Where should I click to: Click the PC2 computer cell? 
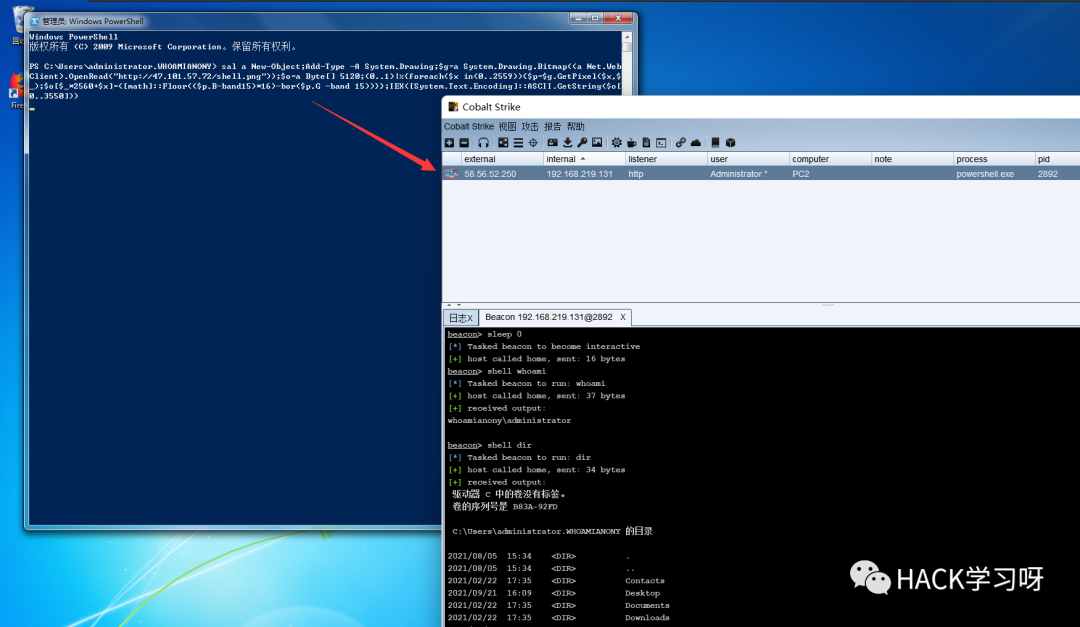[x=800, y=174]
